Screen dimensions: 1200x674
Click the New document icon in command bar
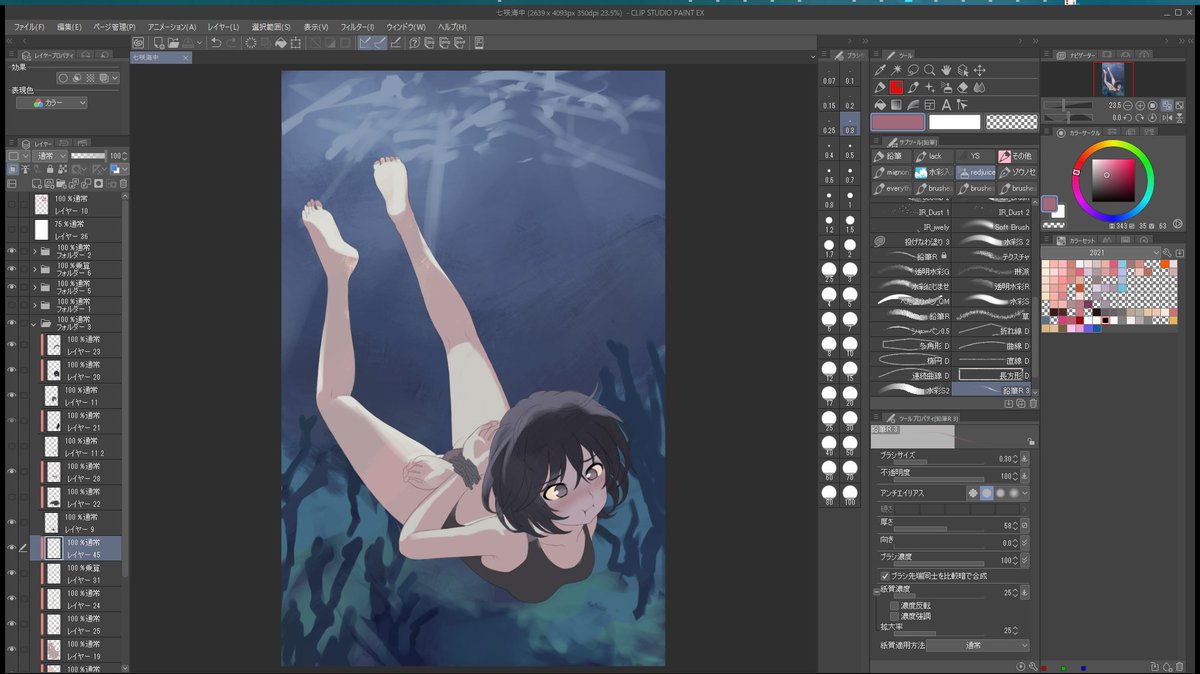point(159,42)
